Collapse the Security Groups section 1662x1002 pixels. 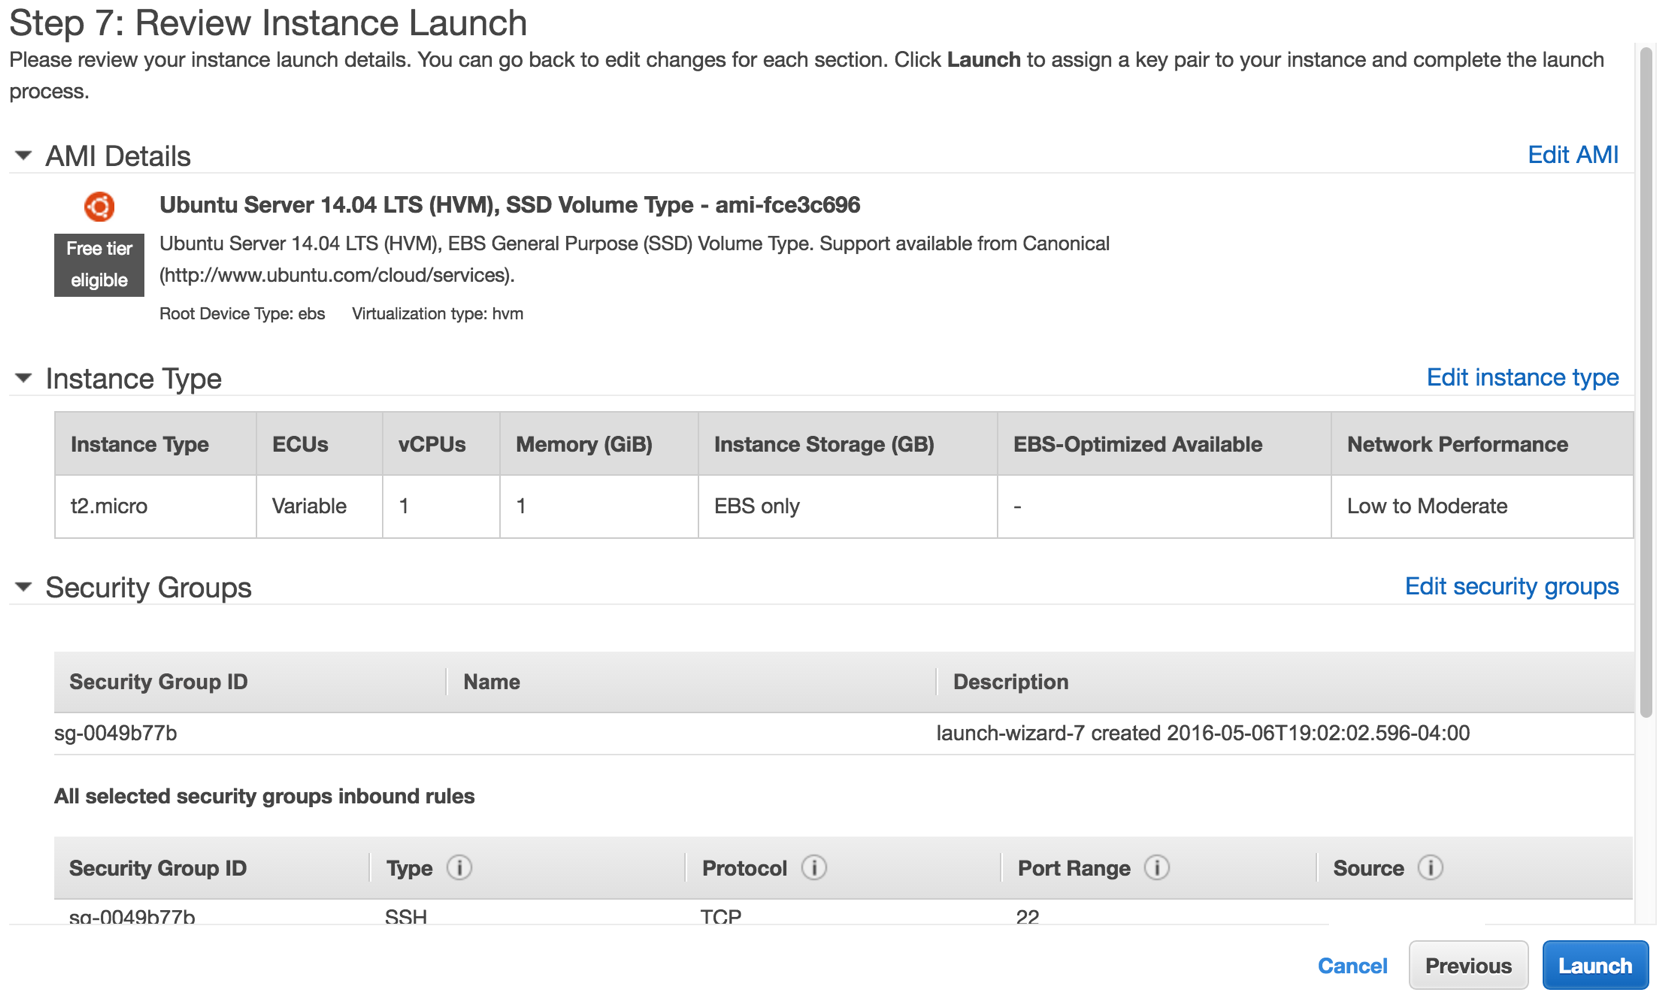[x=23, y=587]
